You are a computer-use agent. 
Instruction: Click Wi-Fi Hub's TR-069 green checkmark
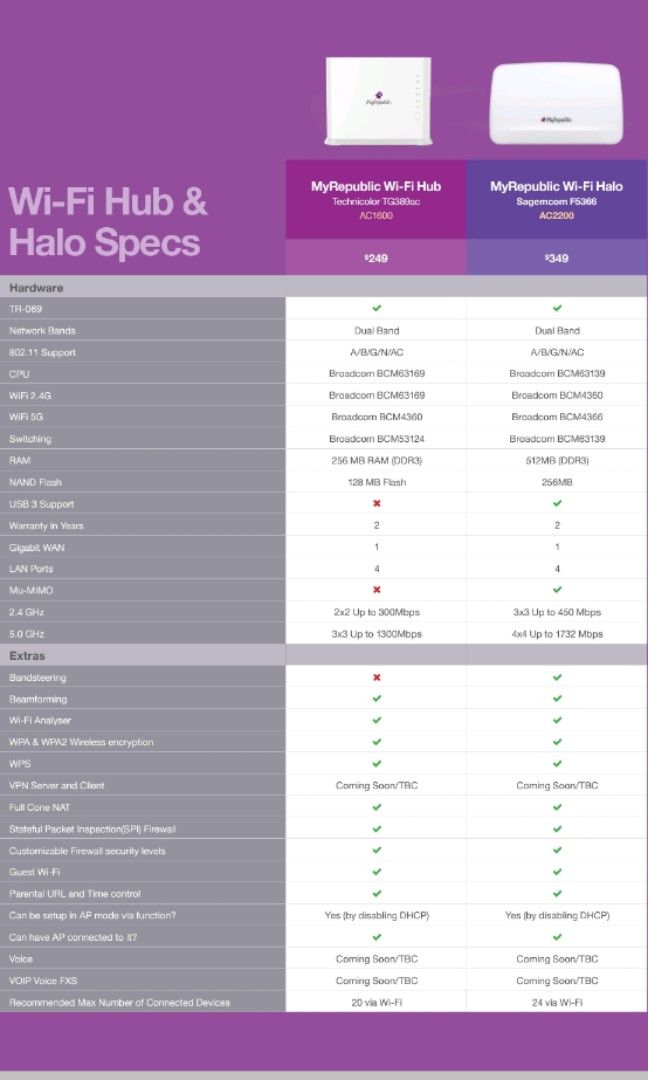click(x=376, y=308)
